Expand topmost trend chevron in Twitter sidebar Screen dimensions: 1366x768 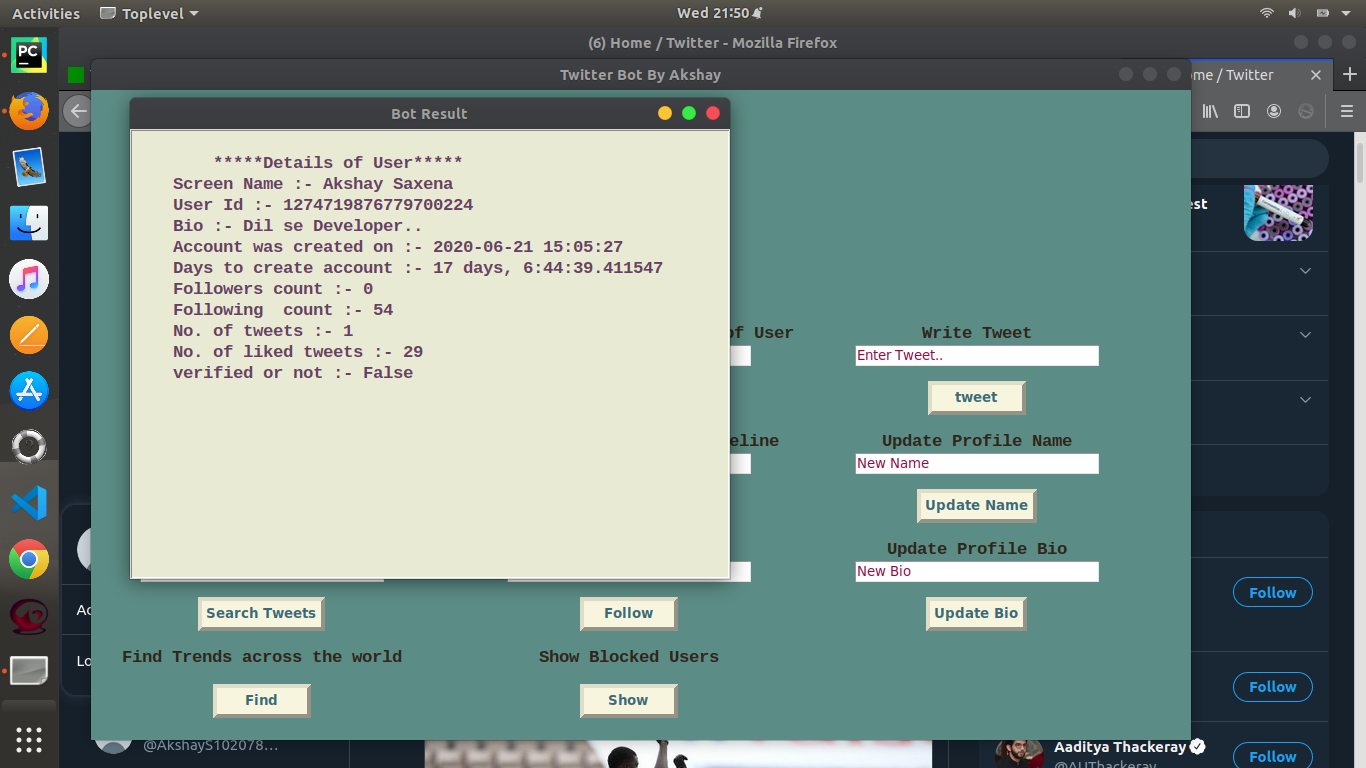(x=1305, y=270)
